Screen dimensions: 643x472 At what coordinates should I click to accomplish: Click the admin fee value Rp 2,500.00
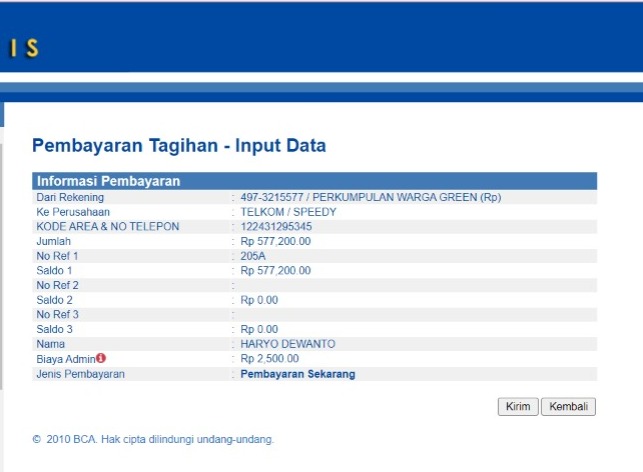point(269,359)
